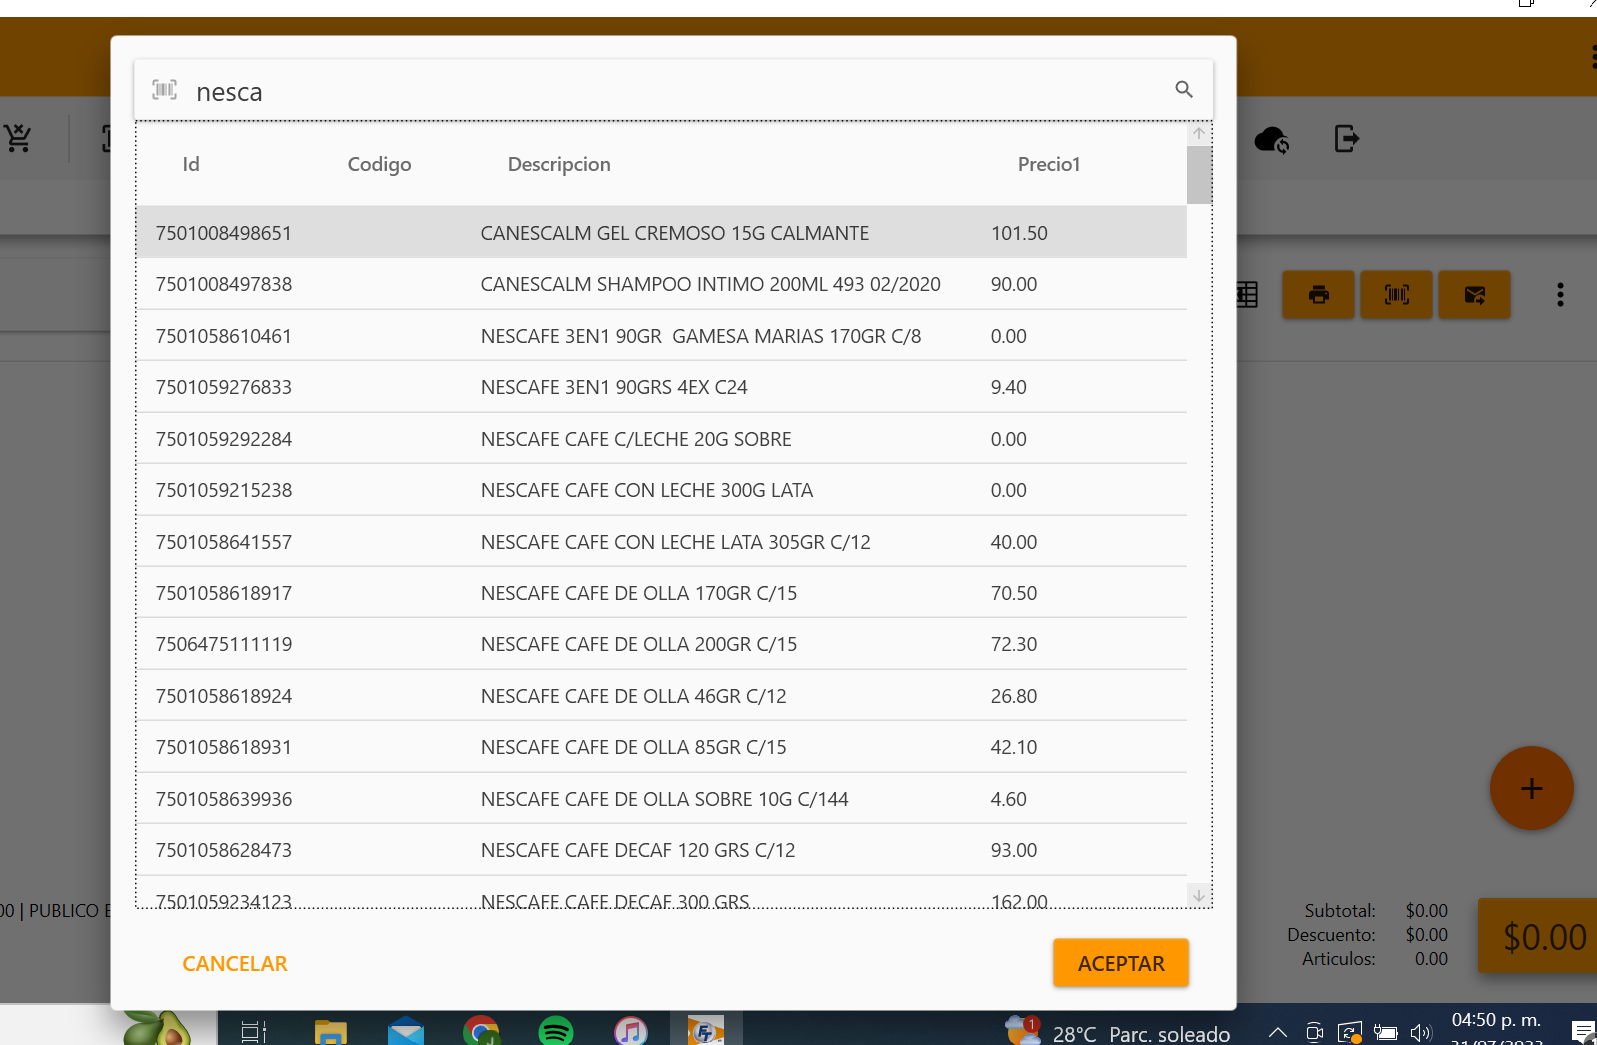This screenshot has width=1597, height=1045.
Task: Click the volume speaker tray icon
Action: [x=1421, y=1033]
